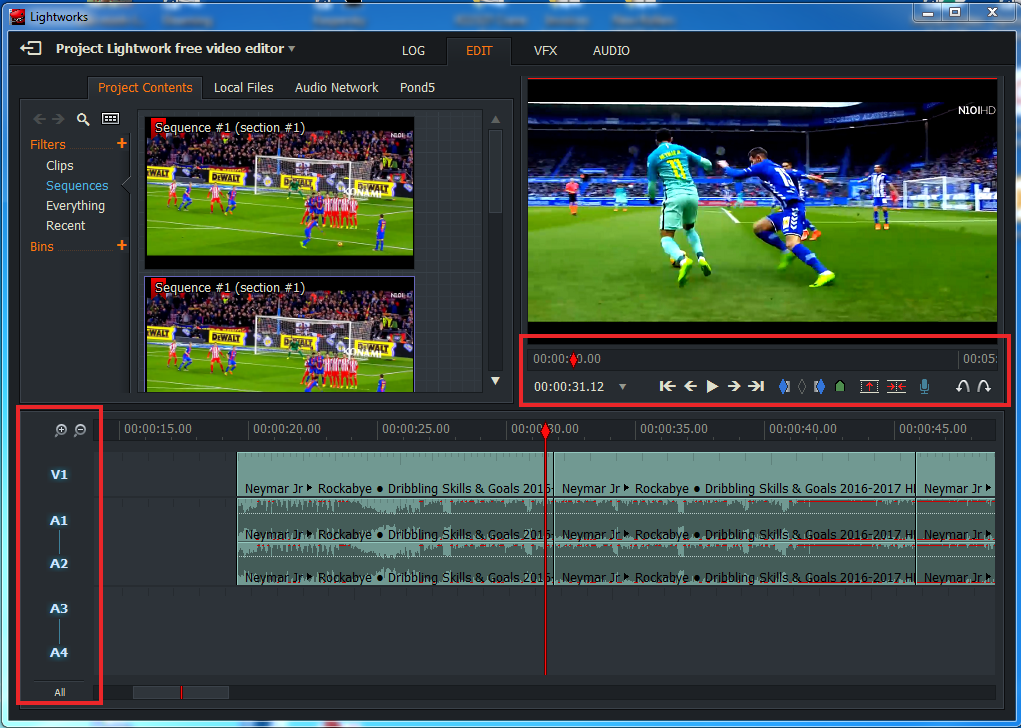
Task: Toggle the A3 track selection
Action: tap(59, 608)
